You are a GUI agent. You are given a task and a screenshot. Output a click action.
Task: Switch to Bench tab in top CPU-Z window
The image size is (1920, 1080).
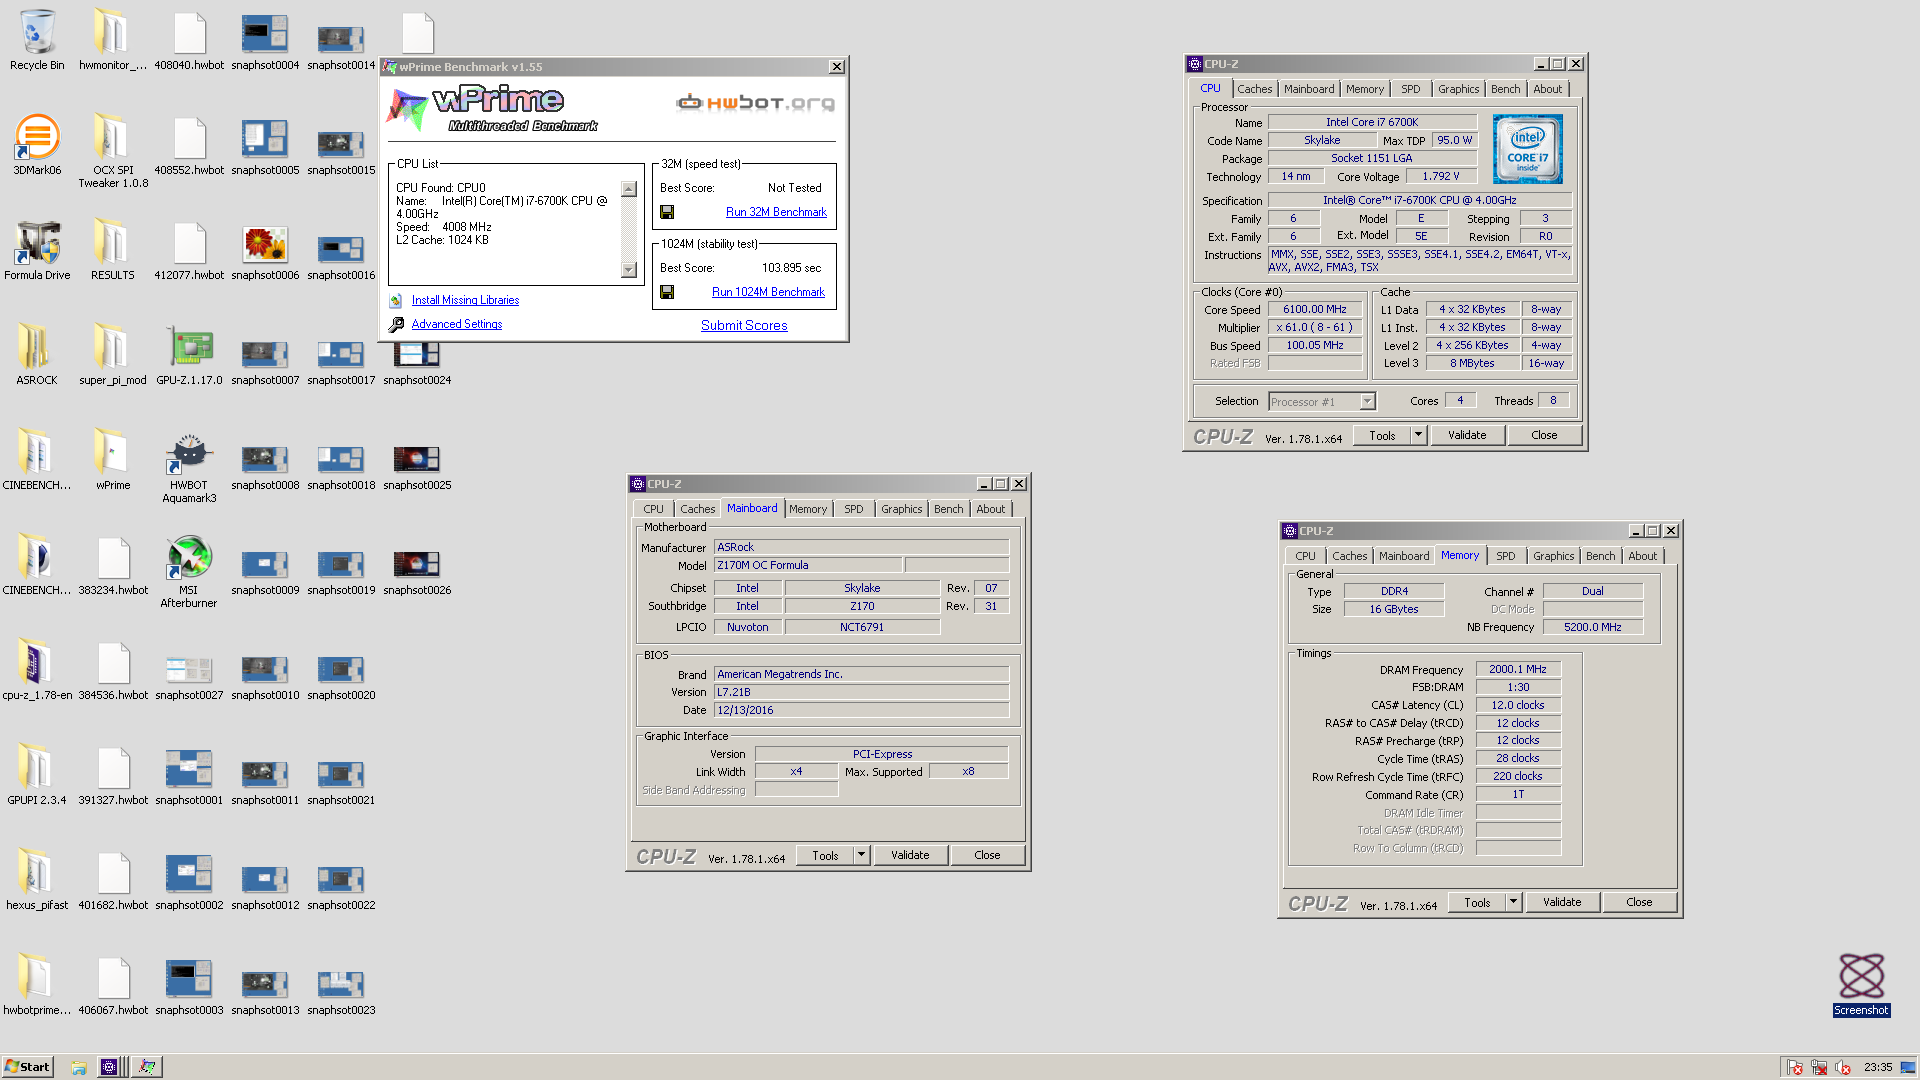(x=1505, y=89)
